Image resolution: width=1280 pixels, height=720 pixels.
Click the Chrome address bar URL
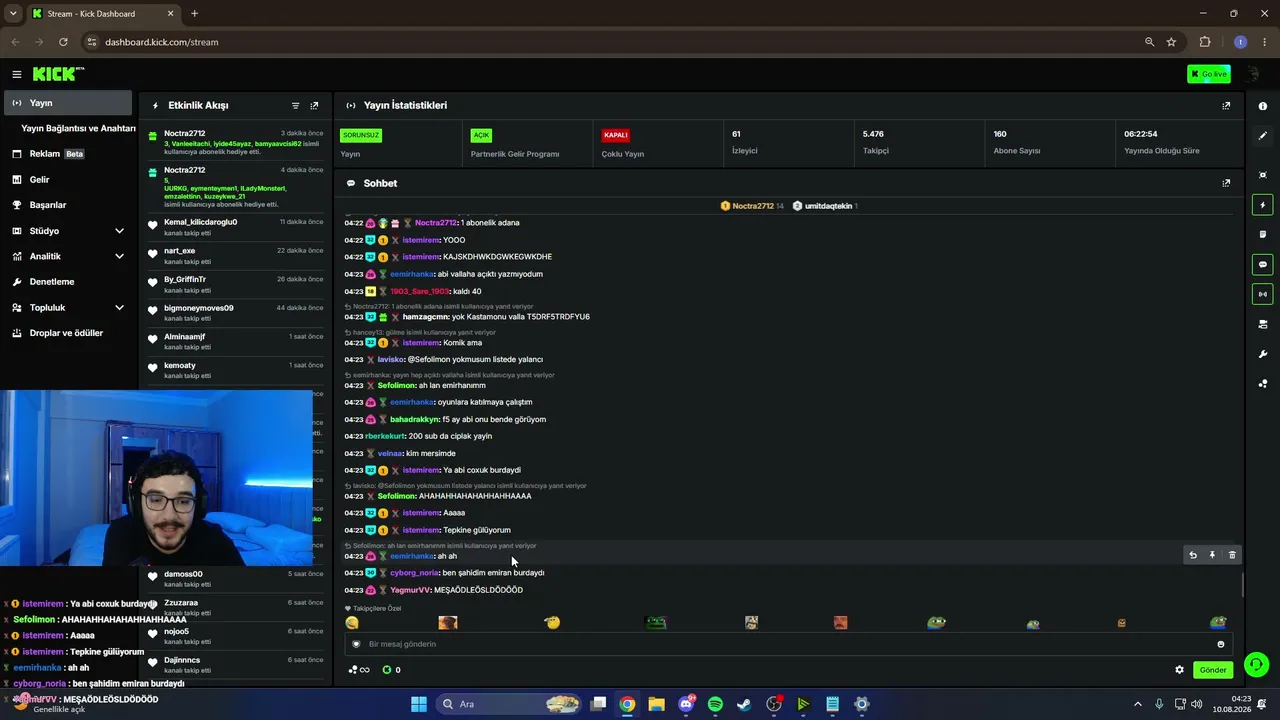pos(162,42)
